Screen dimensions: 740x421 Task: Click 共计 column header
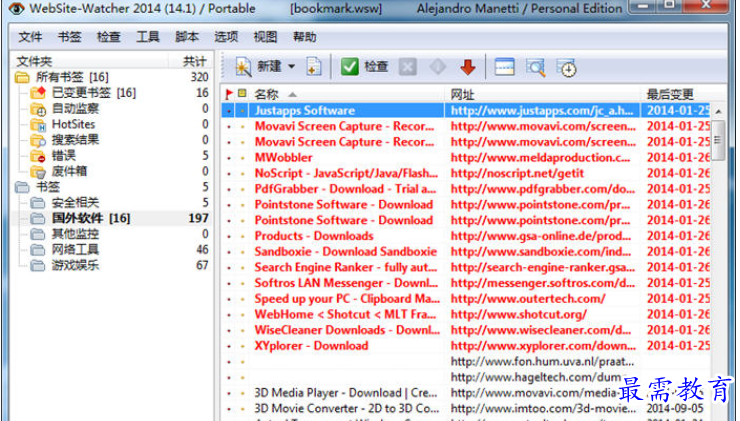pos(194,61)
